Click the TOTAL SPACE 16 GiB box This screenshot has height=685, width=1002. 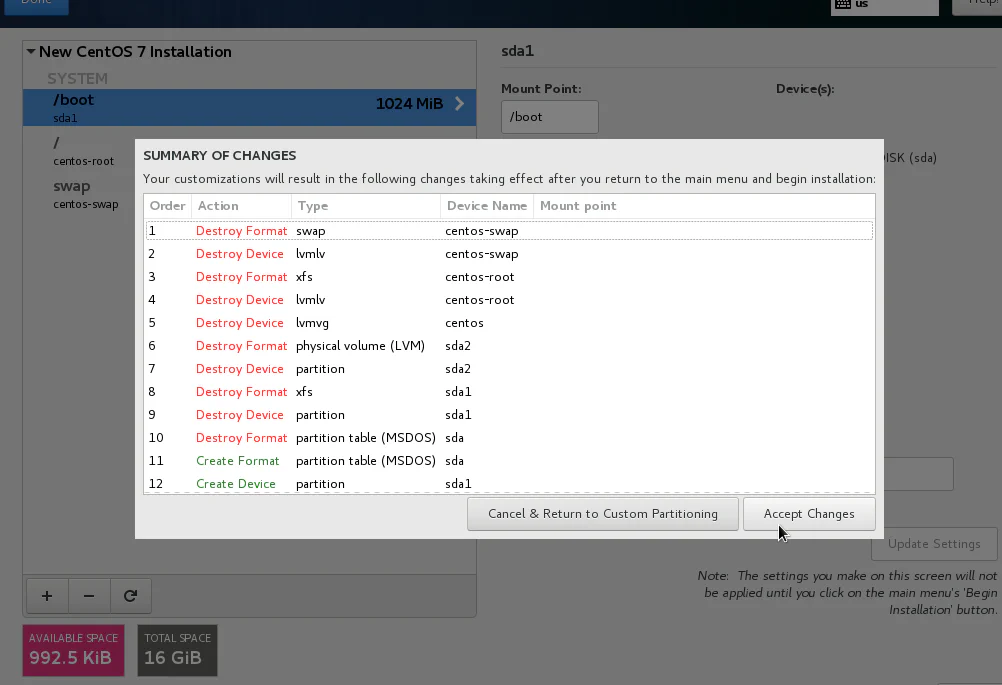177,650
